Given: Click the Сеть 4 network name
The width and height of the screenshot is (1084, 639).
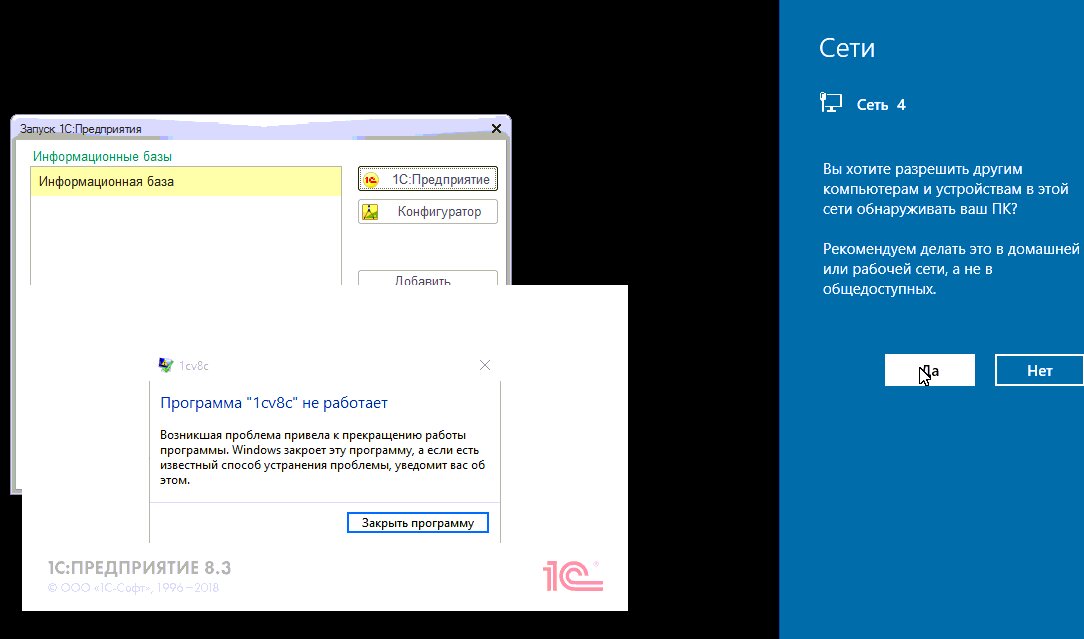Looking at the screenshot, I should pyautogui.click(x=881, y=104).
